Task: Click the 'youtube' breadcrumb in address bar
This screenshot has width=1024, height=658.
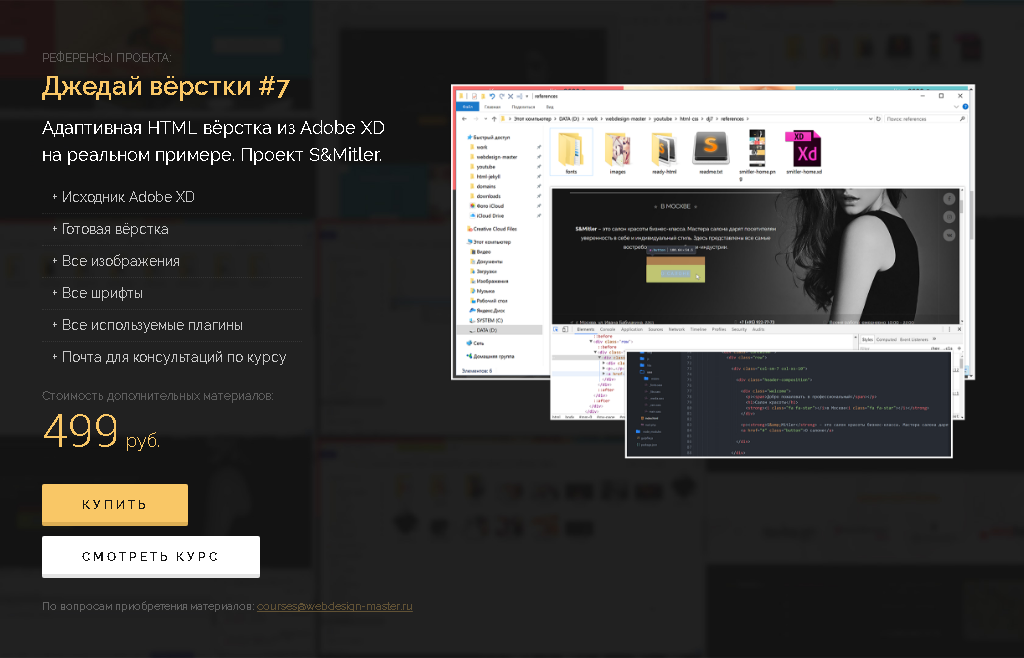Action: 663,119
